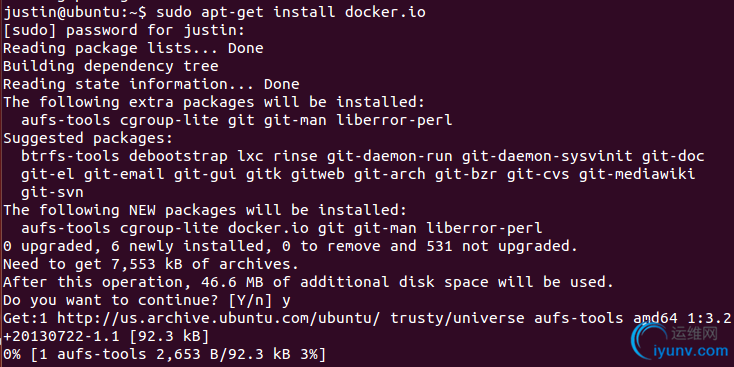Screen dimensions: 734x367
Task: Click the 'btrfs-tools' suggested package name
Action: 70,156
